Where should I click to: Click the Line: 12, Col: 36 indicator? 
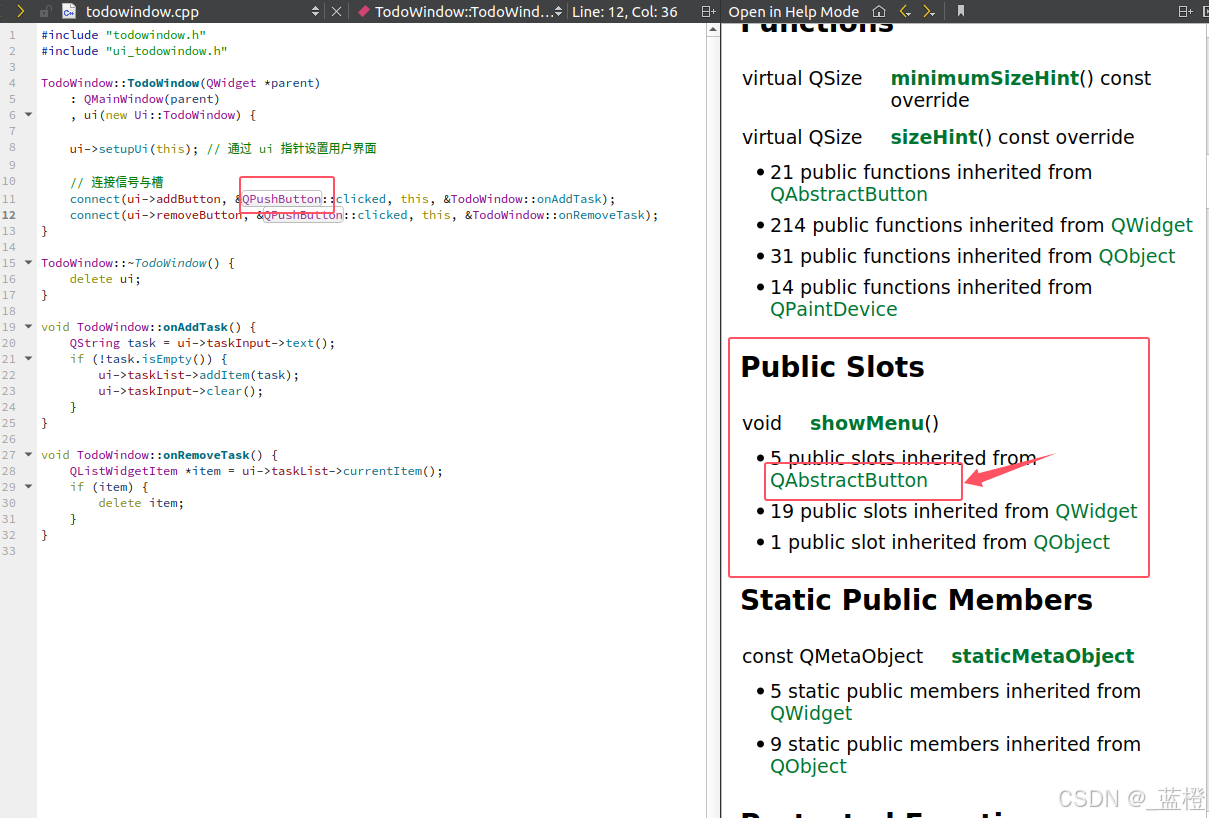(624, 11)
